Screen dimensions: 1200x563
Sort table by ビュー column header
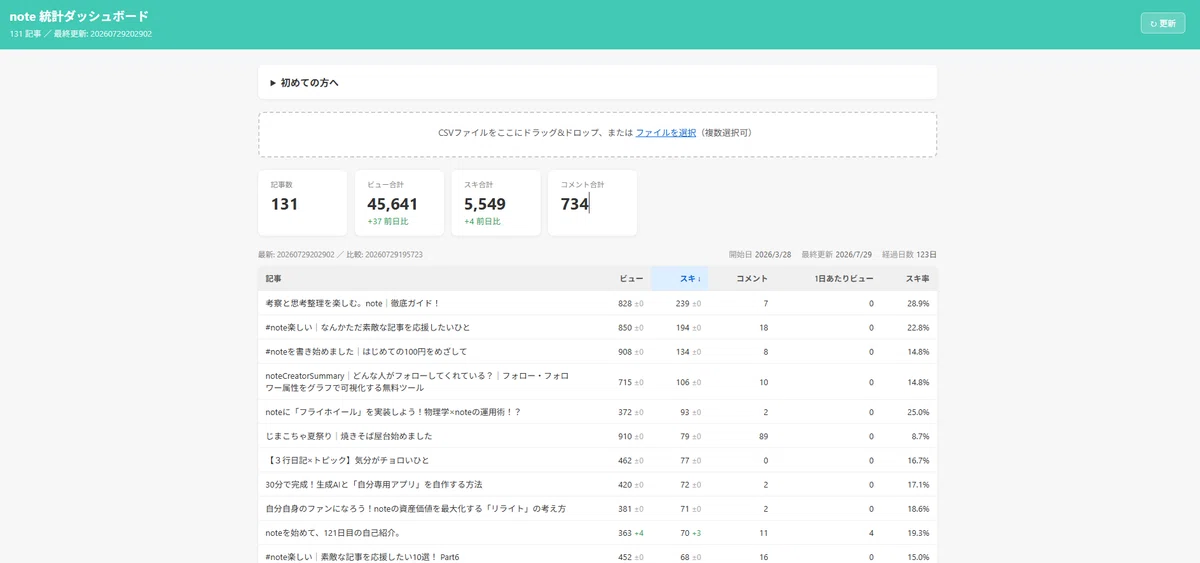pyautogui.click(x=631, y=278)
